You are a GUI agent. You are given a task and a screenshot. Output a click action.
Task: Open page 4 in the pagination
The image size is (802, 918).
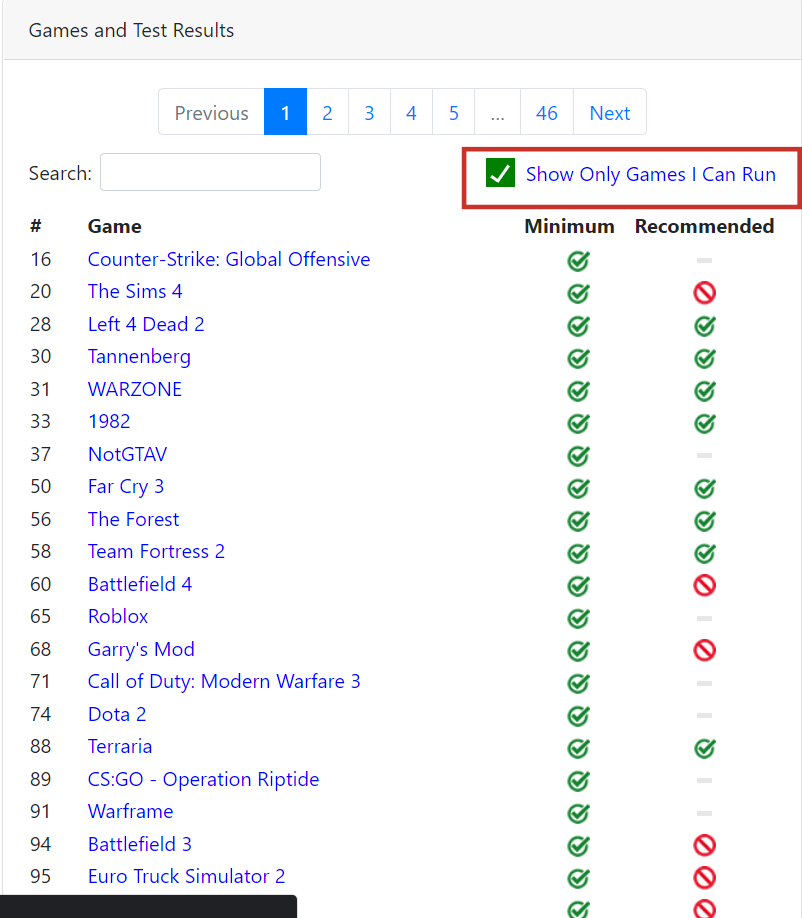click(x=412, y=112)
